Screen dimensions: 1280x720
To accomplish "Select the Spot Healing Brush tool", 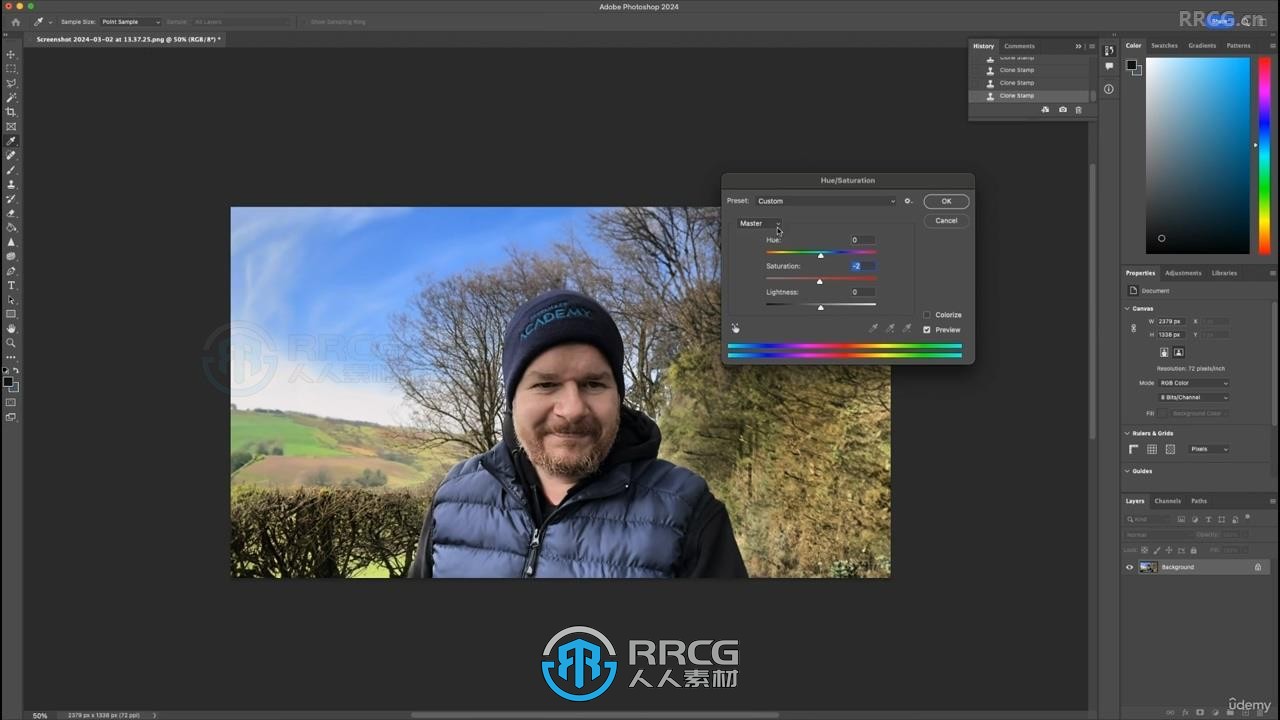I will click(x=11, y=155).
